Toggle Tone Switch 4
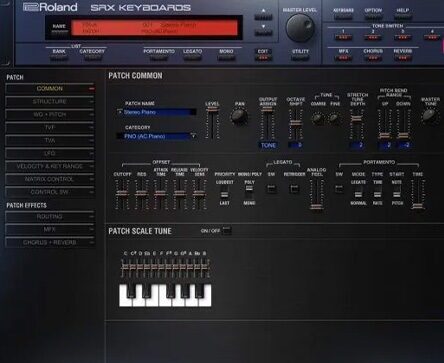This screenshot has width=444, height=363. point(432,38)
